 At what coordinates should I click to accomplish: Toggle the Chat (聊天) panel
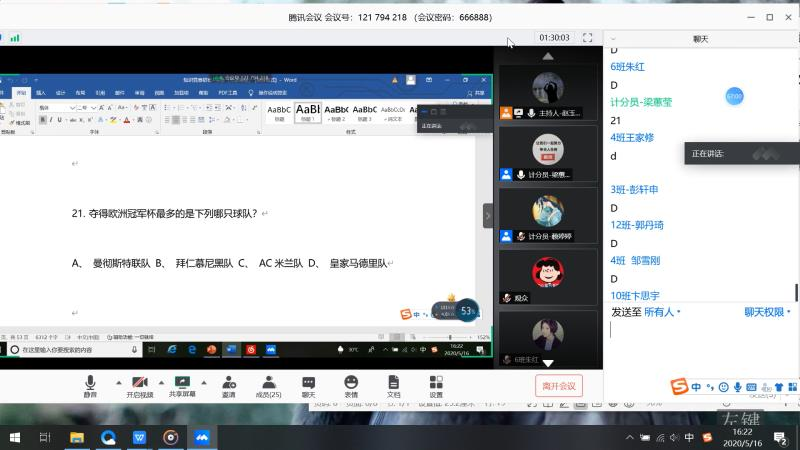[309, 385]
